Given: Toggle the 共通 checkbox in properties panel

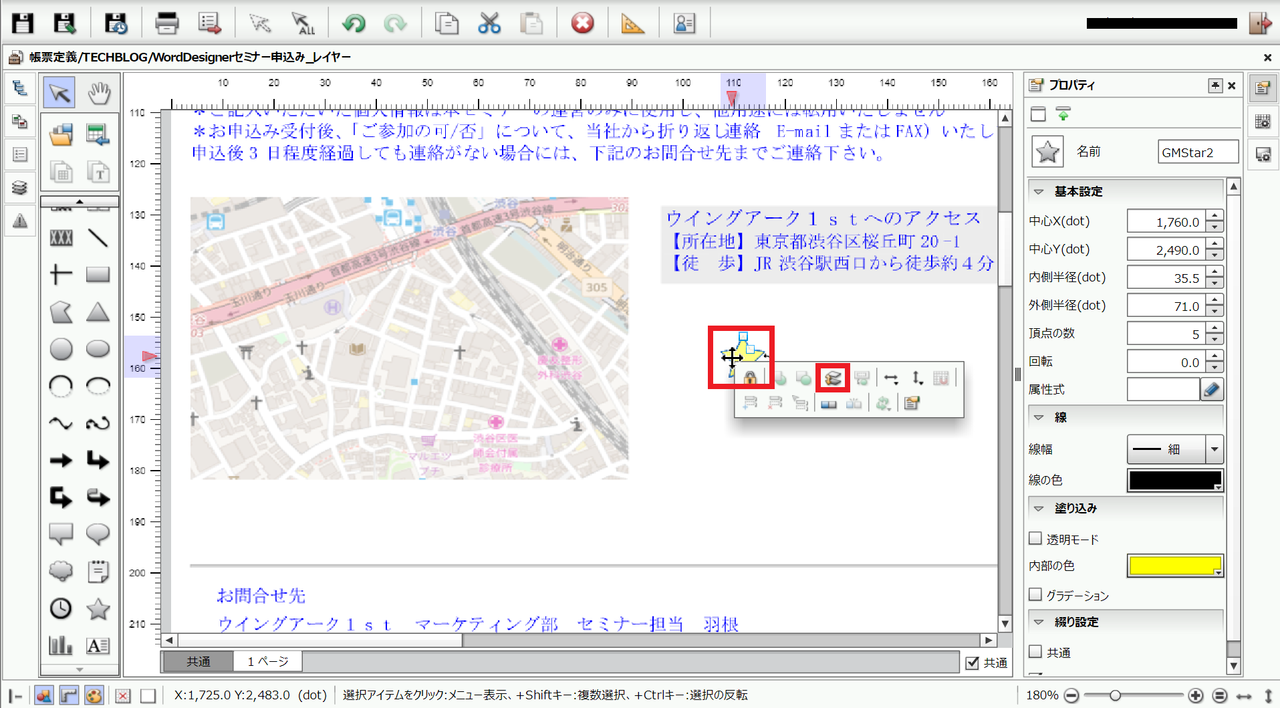Looking at the screenshot, I should pyautogui.click(x=1035, y=653).
